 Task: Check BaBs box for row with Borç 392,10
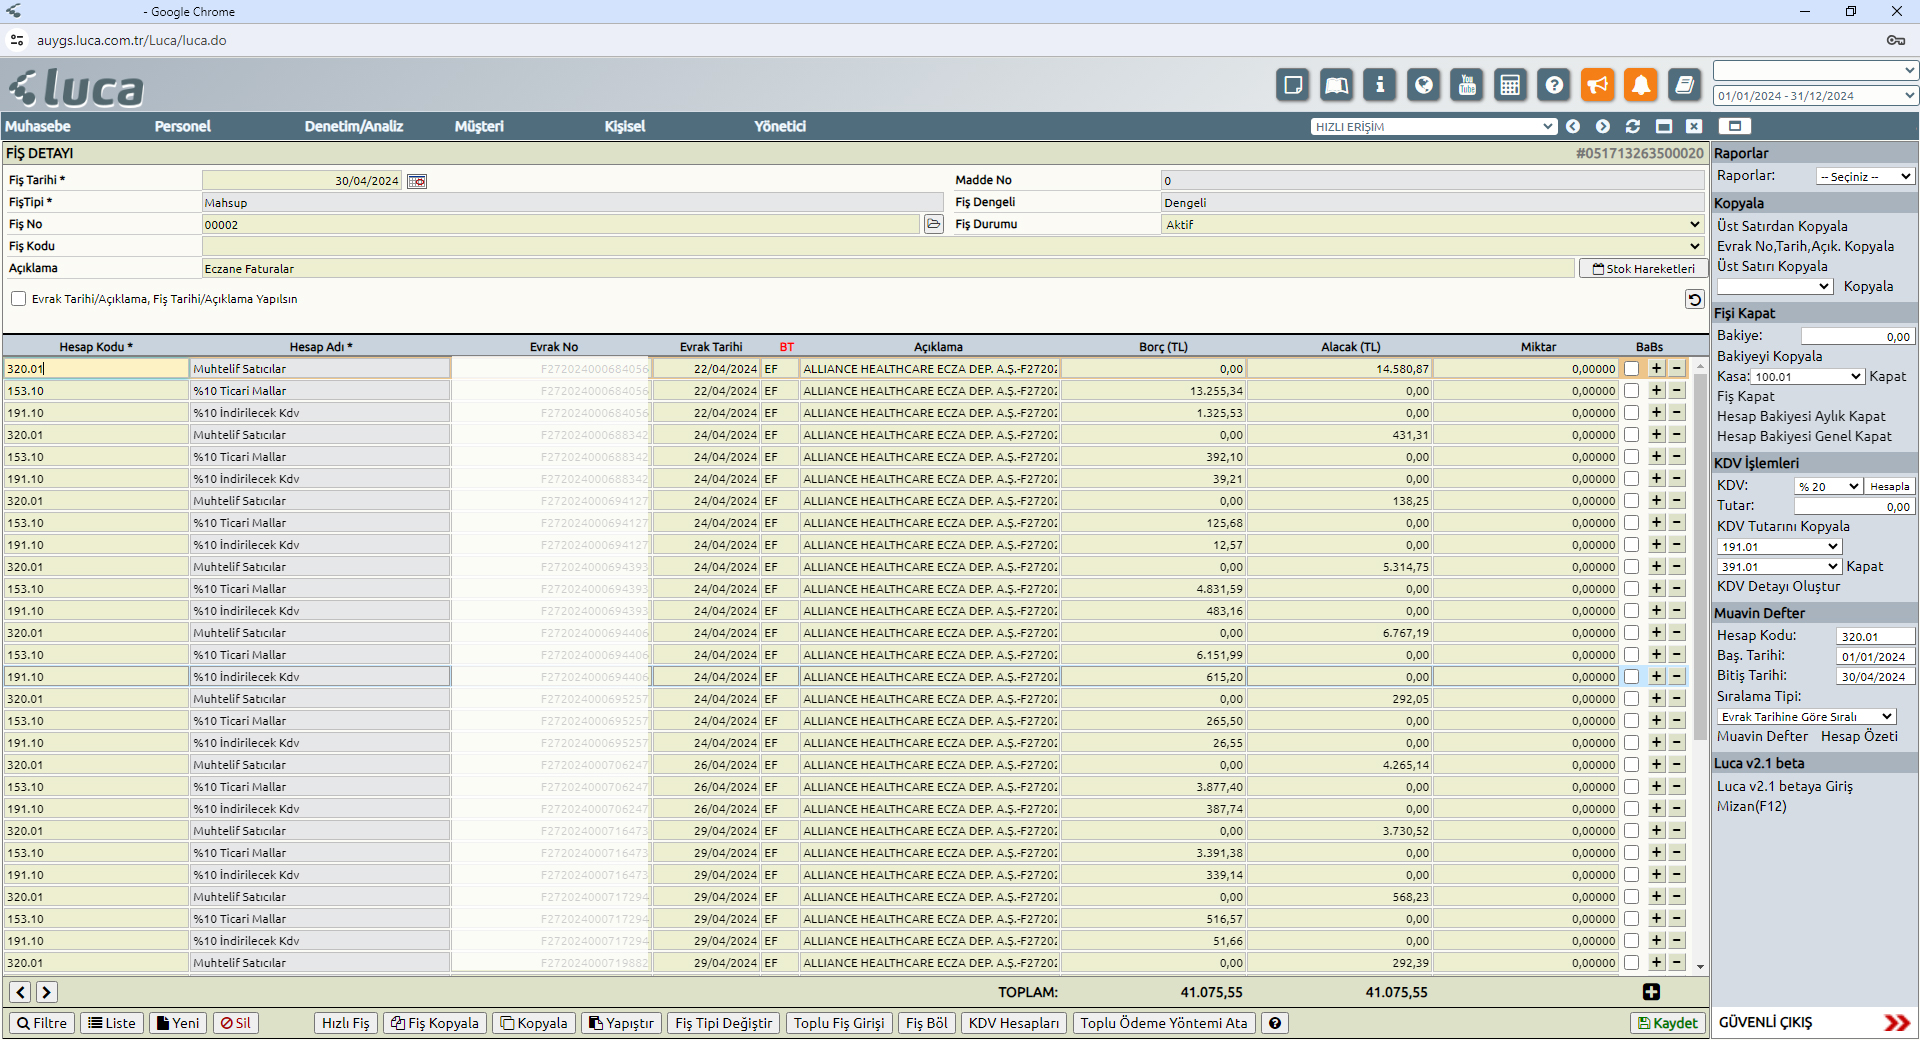pos(1631,457)
